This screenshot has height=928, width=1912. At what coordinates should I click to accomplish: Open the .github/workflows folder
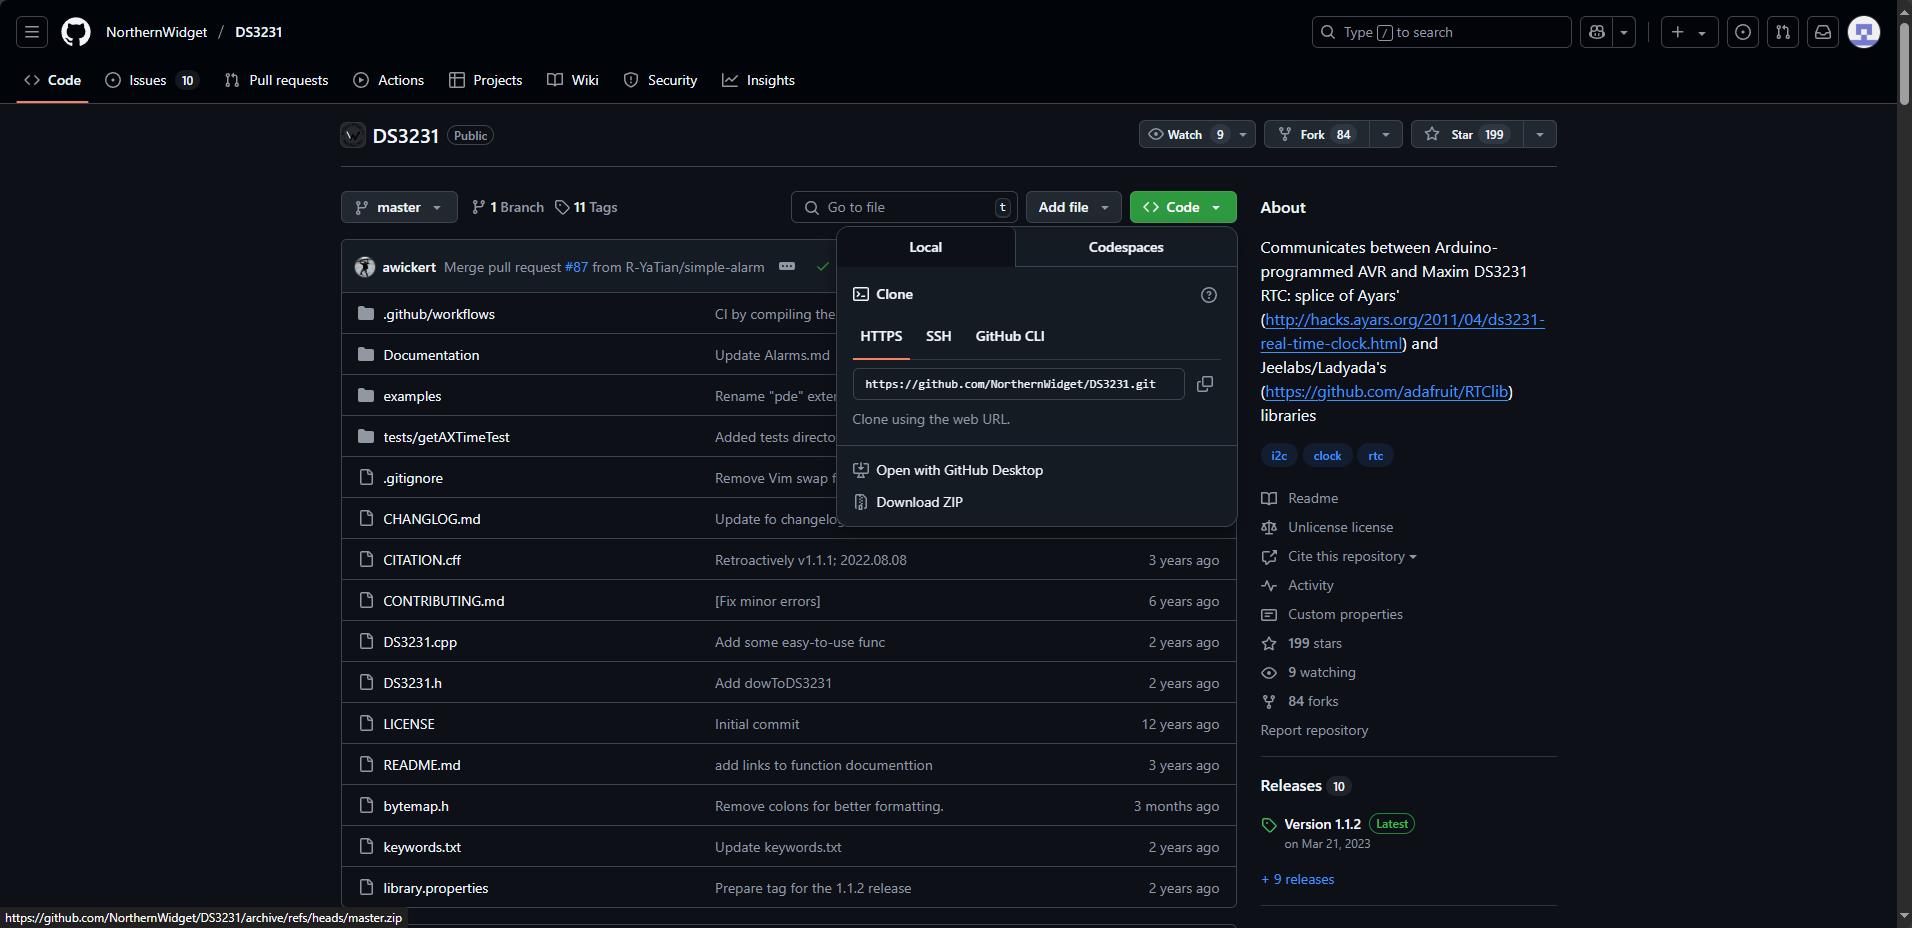click(439, 314)
